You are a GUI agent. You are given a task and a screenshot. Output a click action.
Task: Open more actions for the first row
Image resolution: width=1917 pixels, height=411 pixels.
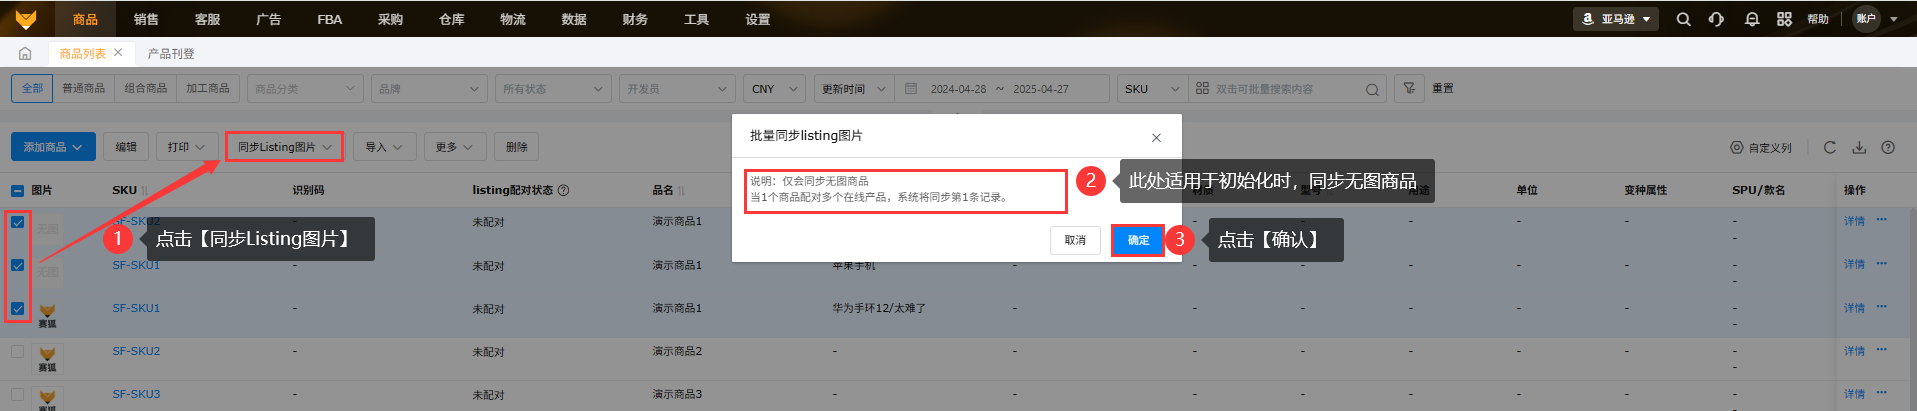click(x=1881, y=220)
